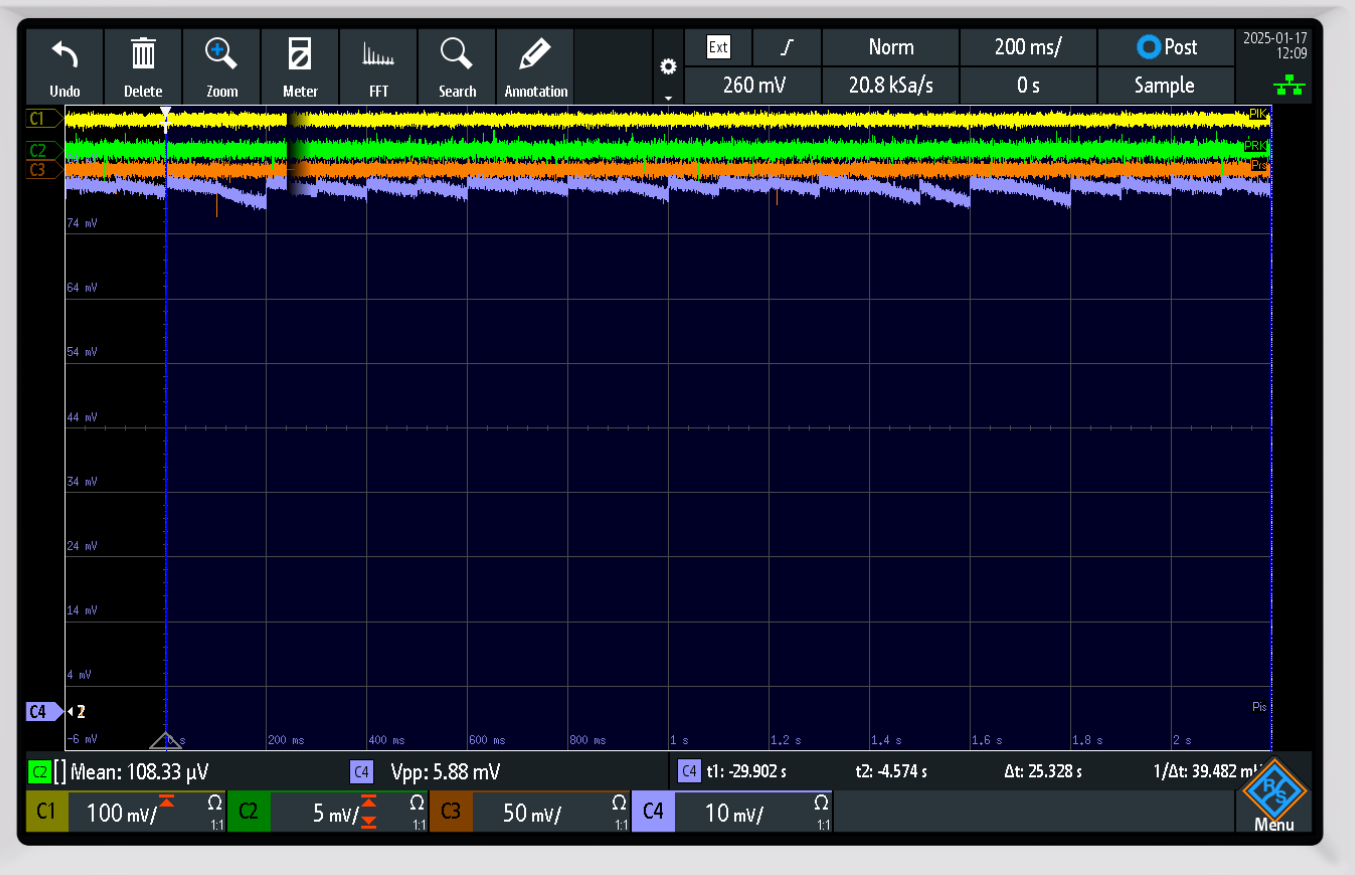Click the 260 mV trigger level field
The image size is (1355, 875).
tap(753, 86)
